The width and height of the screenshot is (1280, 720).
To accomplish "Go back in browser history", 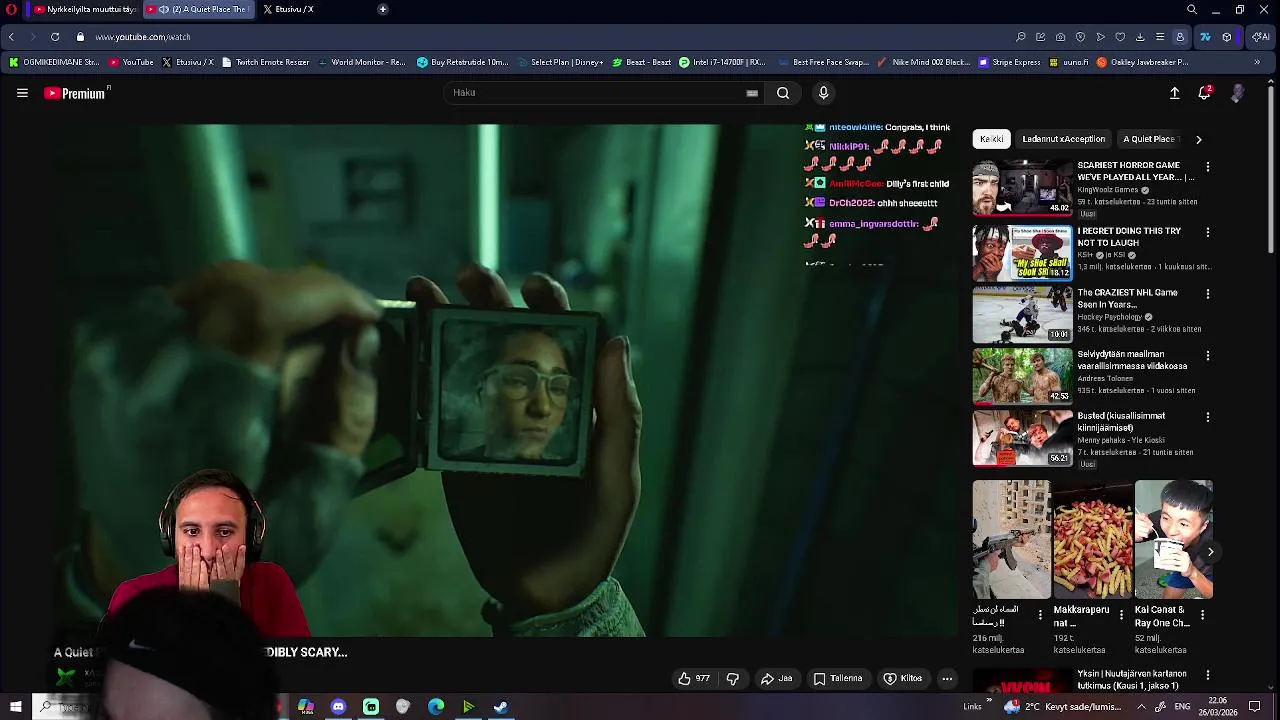I will point(11,37).
